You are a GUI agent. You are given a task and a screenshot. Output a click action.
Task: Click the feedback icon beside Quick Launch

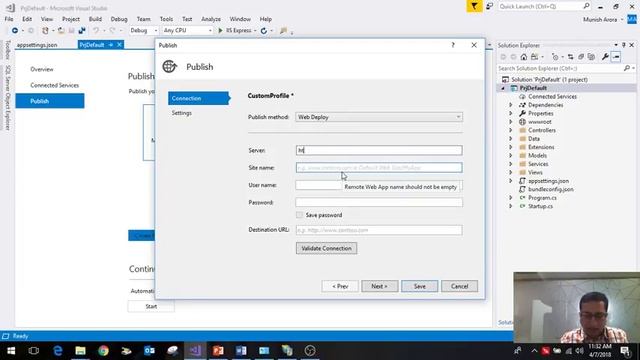489,6
